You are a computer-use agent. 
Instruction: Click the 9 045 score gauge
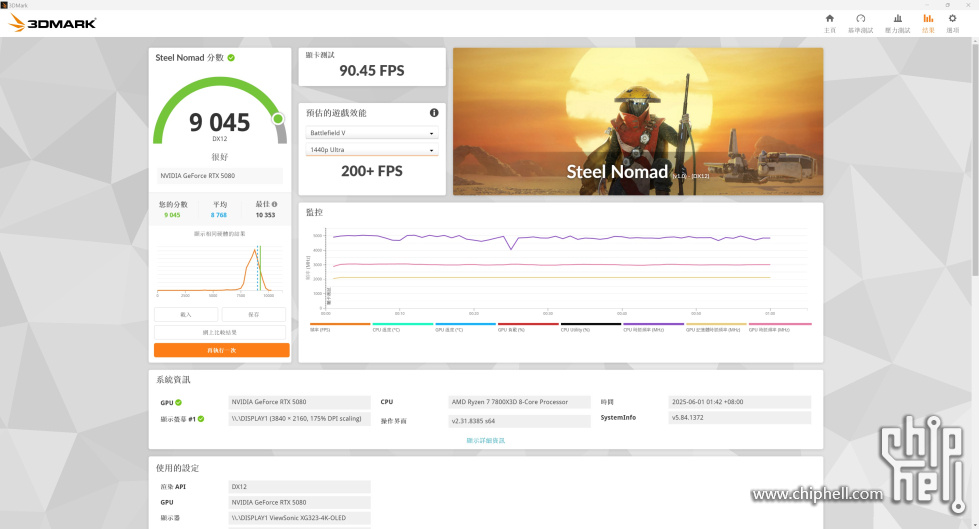click(220, 112)
